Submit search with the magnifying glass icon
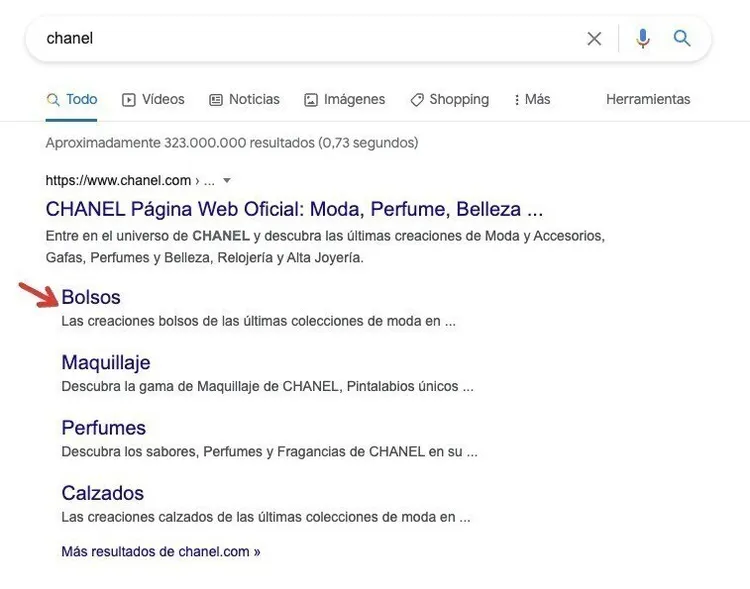 click(682, 38)
